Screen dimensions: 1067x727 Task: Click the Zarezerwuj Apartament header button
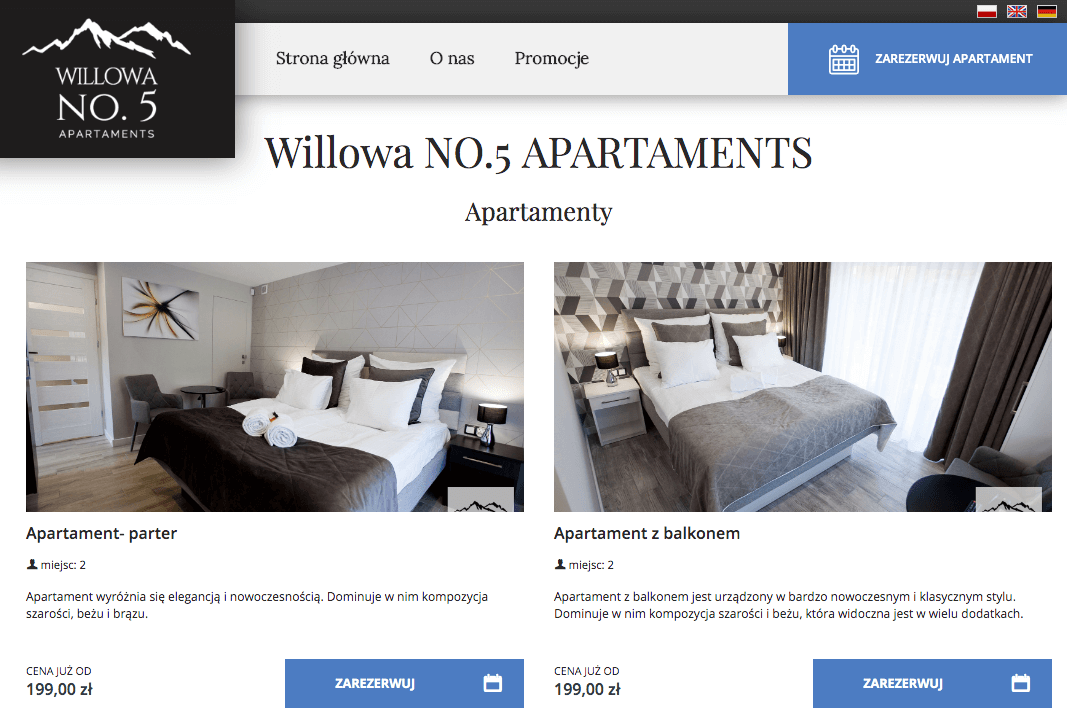[928, 59]
